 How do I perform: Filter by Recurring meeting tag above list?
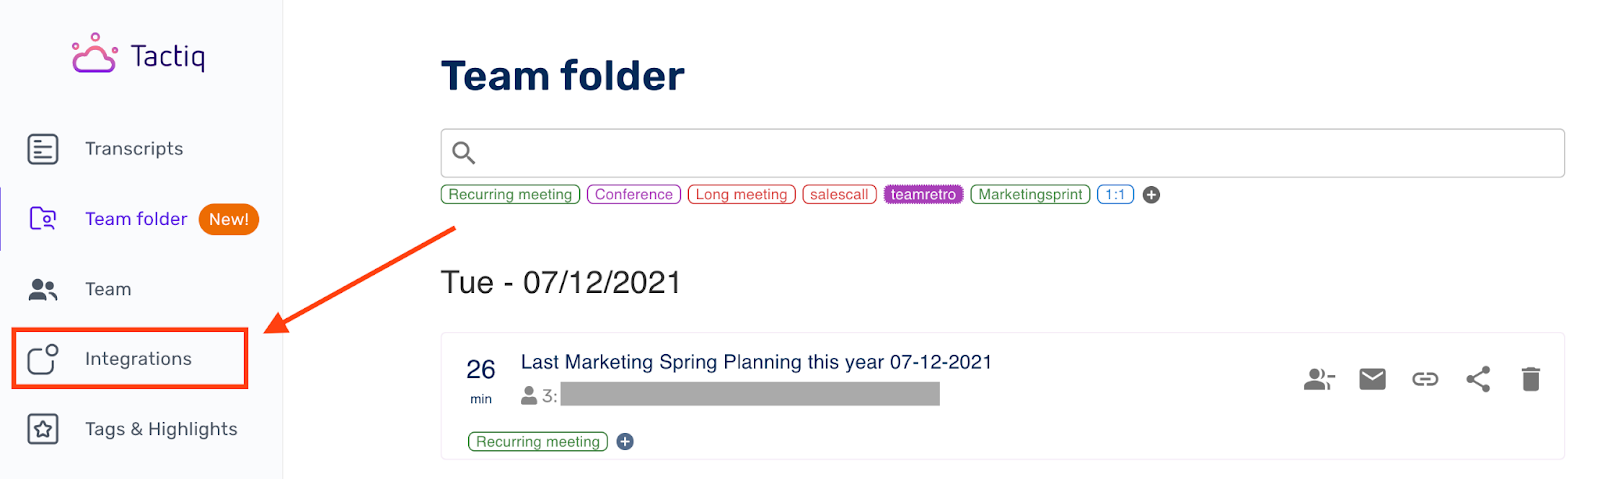[x=510, y=195]
